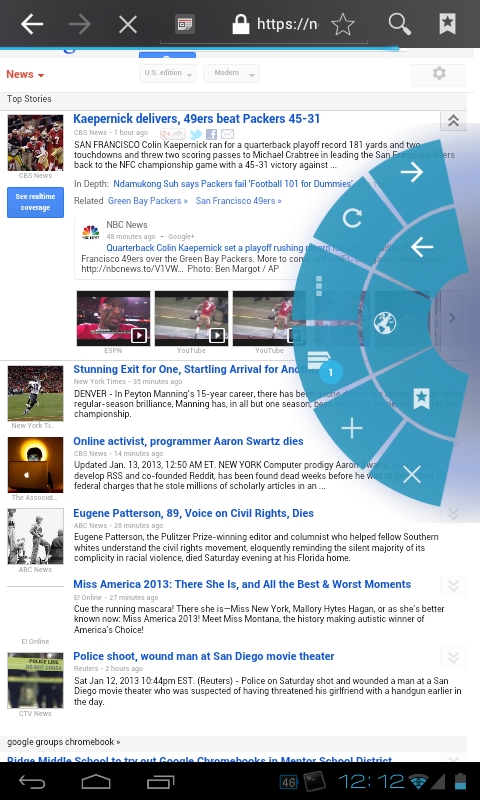Play the ESPN video thumbnail
Screen dimensions: 480x800
coord(113,318)
